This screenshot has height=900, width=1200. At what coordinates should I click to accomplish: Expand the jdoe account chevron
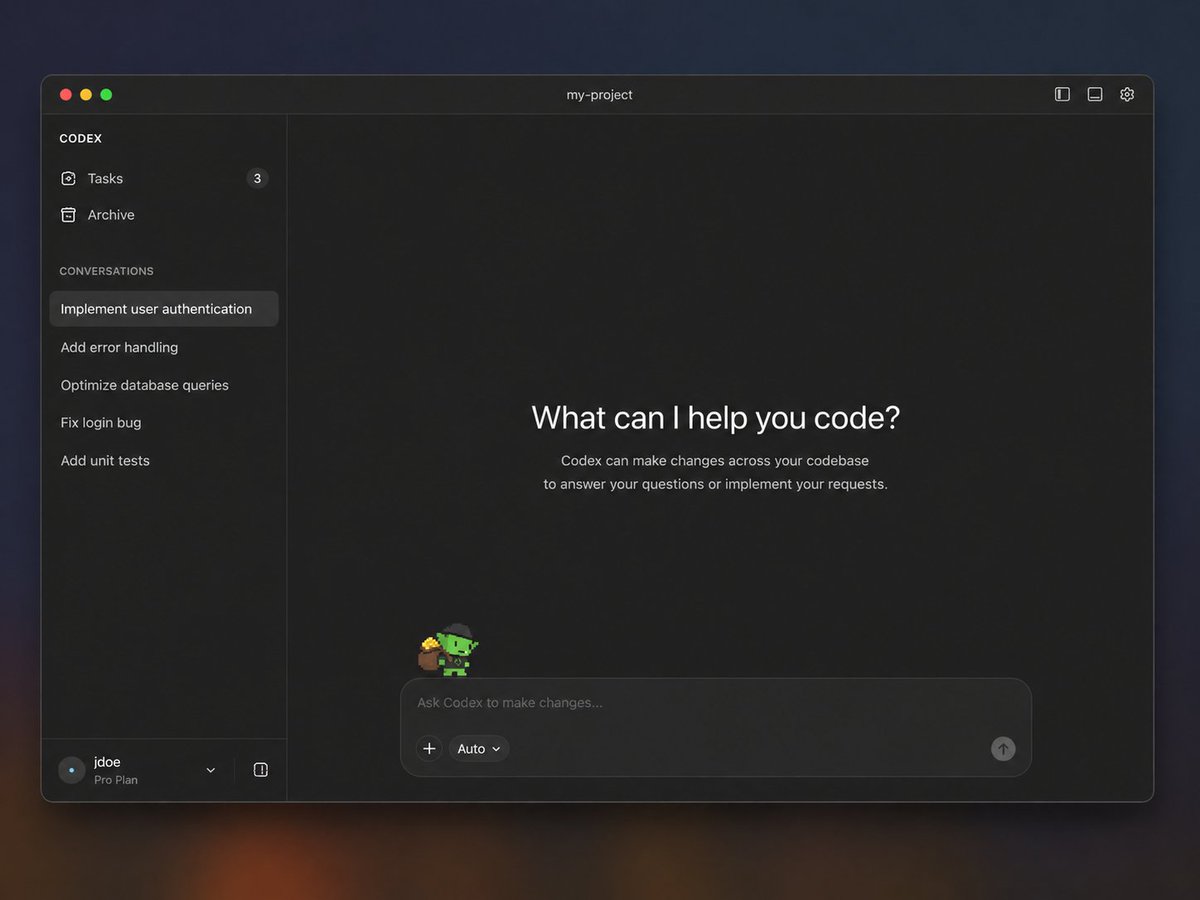(210, 770)
